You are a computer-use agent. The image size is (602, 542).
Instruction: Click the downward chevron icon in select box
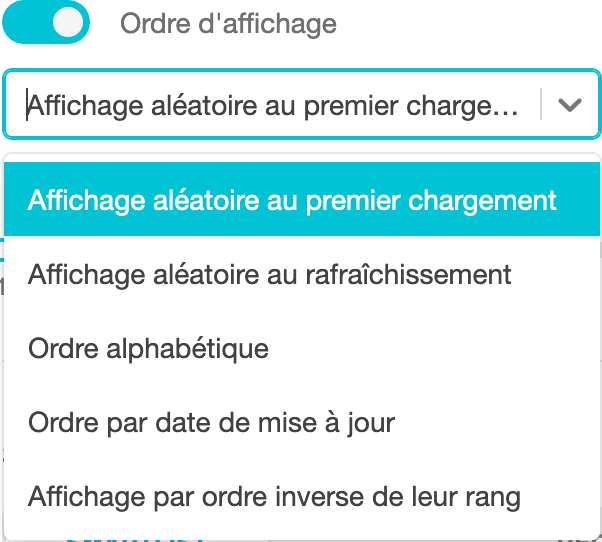click(569, 104)
